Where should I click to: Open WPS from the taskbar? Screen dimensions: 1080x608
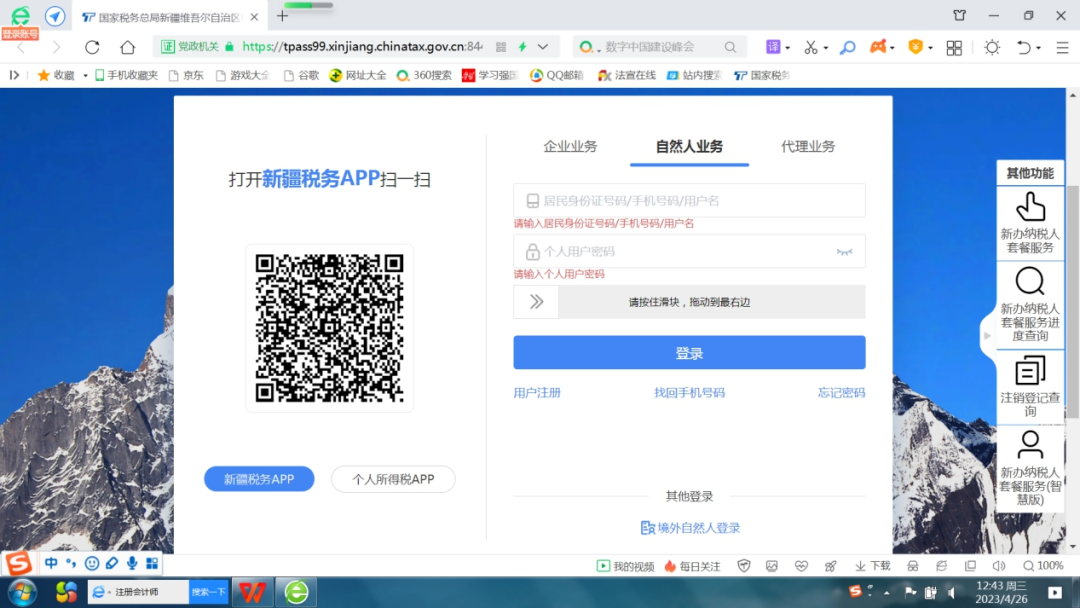[x=253, y=592]
